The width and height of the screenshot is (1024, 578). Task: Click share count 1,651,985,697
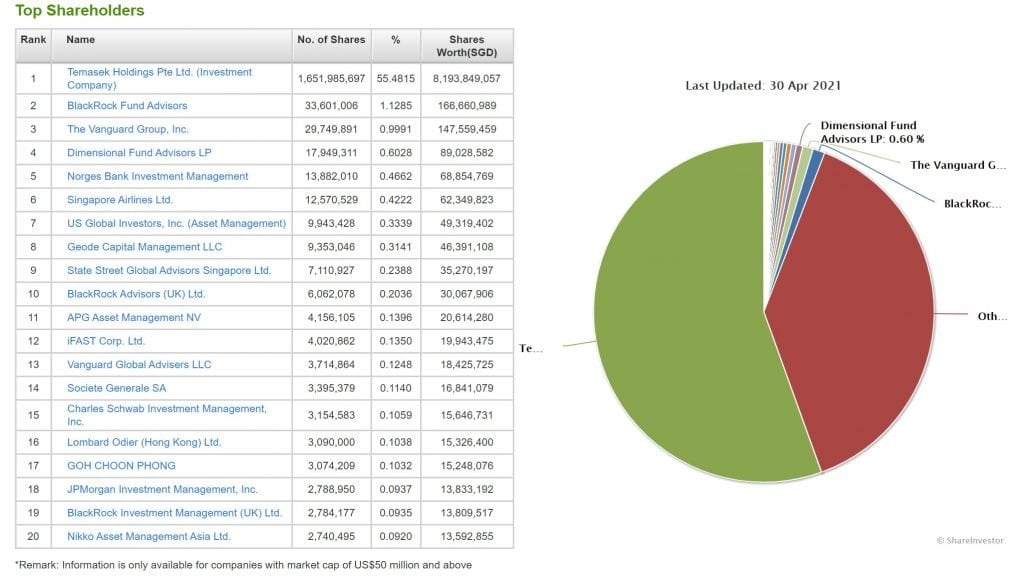tap(331, 78)
